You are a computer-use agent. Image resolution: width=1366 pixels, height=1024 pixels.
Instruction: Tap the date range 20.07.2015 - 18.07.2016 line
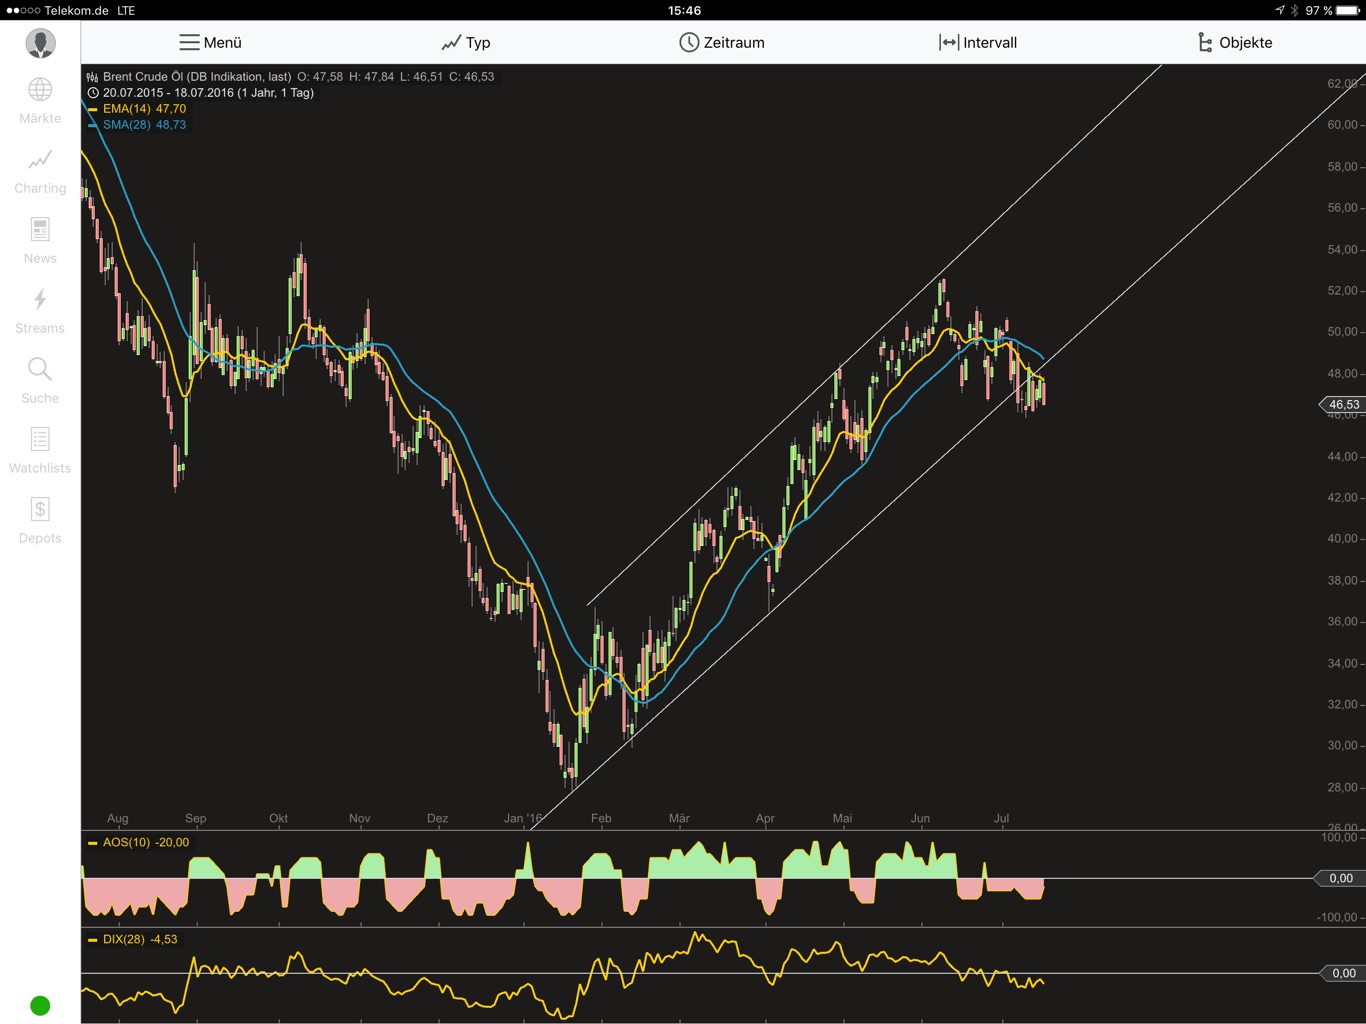click(208, 92)
